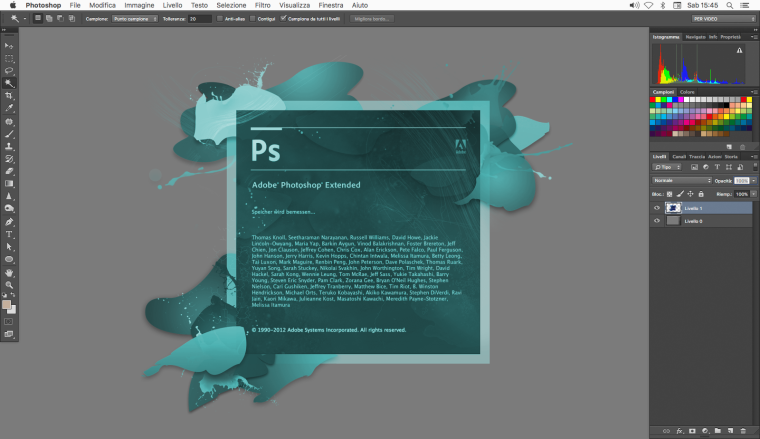Screen dimensions: 760x439
Task: Switch to the Canali tab
Action: [x=679, y=157]
